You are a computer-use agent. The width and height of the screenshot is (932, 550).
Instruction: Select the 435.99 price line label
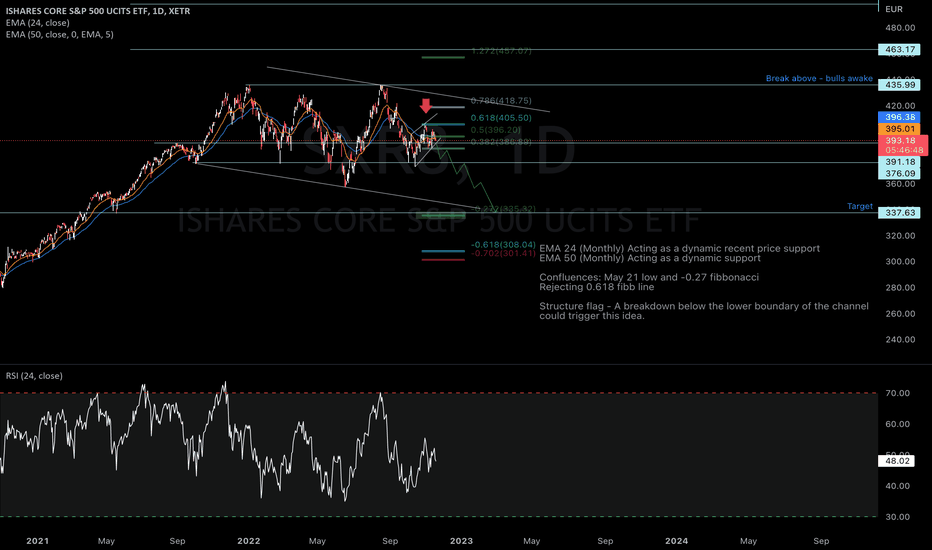(x=899, y=85)
